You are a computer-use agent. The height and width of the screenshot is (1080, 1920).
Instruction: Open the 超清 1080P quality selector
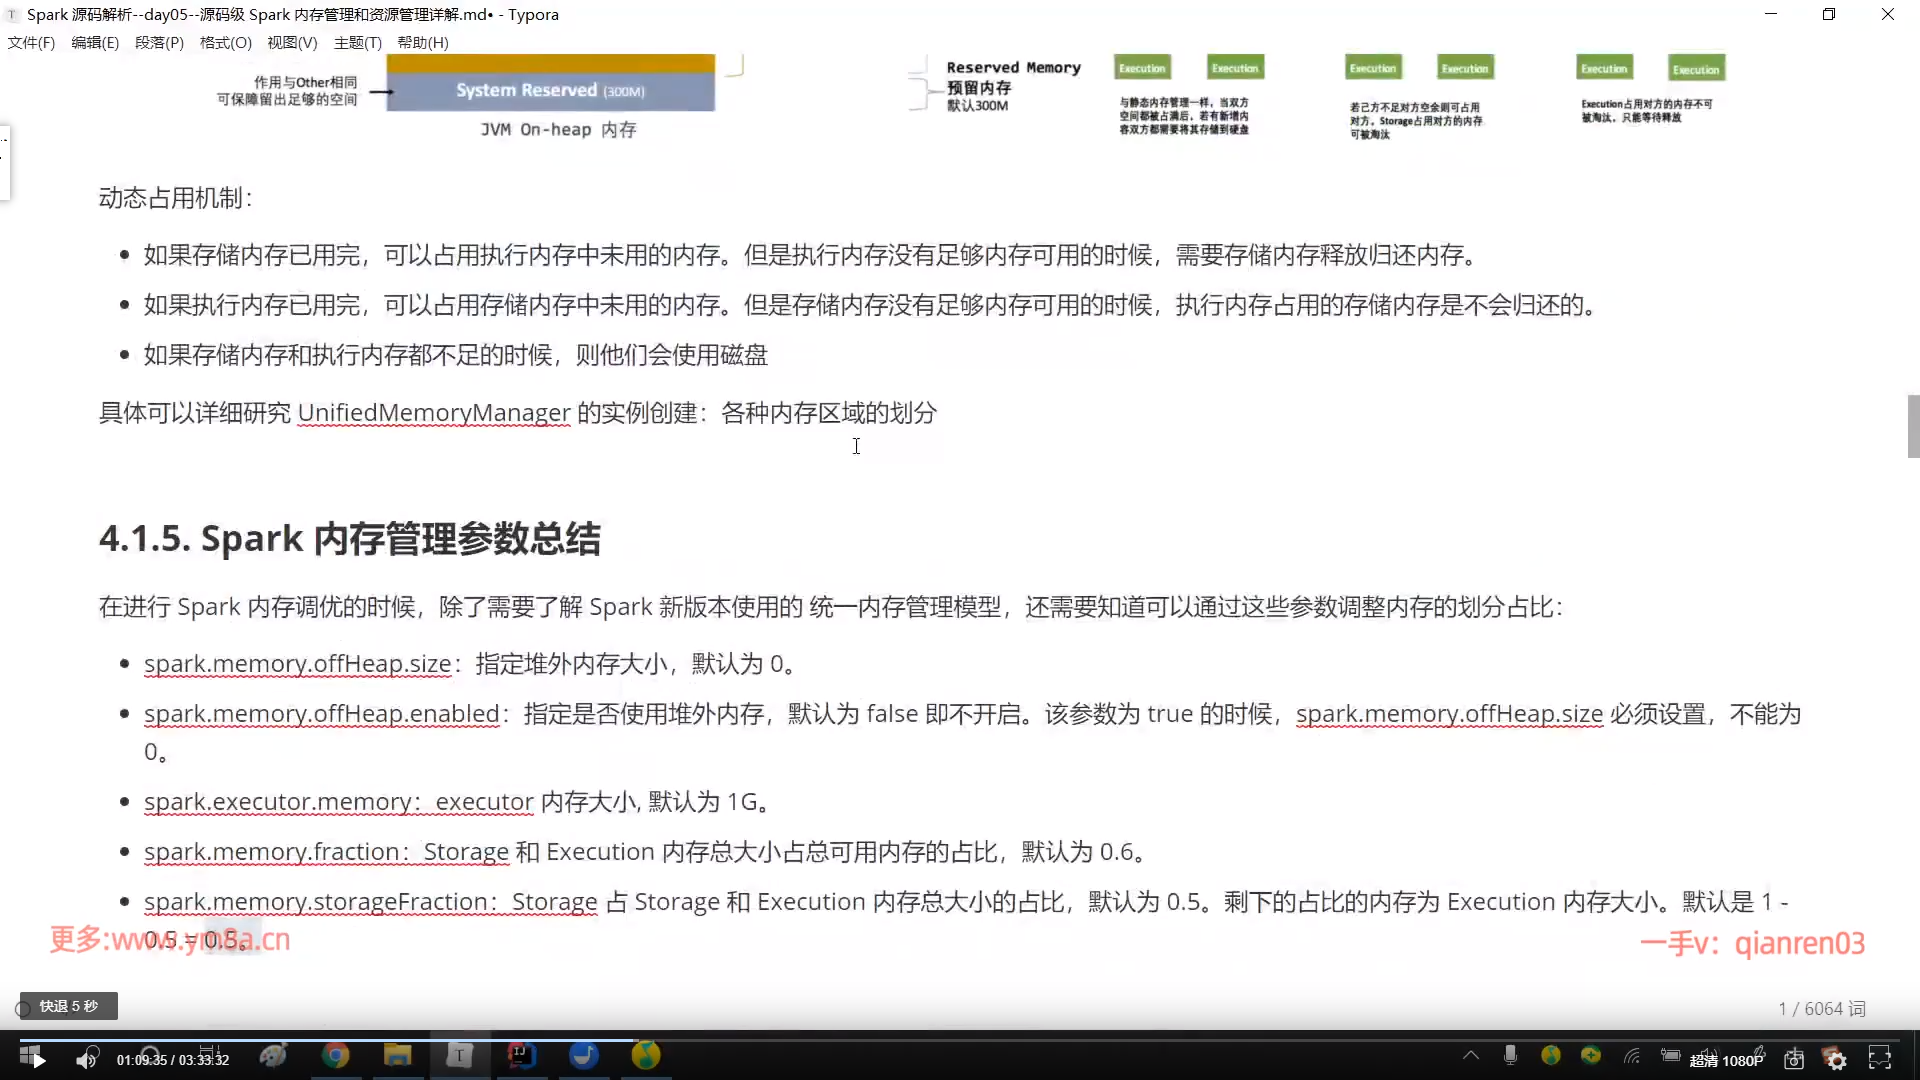coord(1726,1061)
